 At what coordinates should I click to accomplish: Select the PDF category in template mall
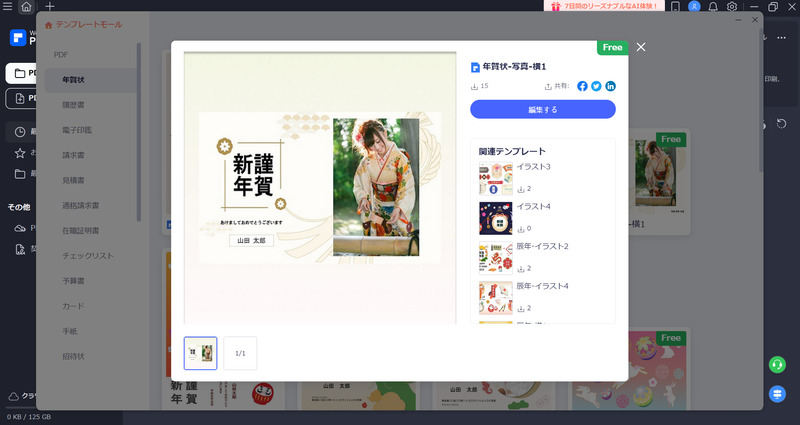pyautogui.click(x=61, y=55)
